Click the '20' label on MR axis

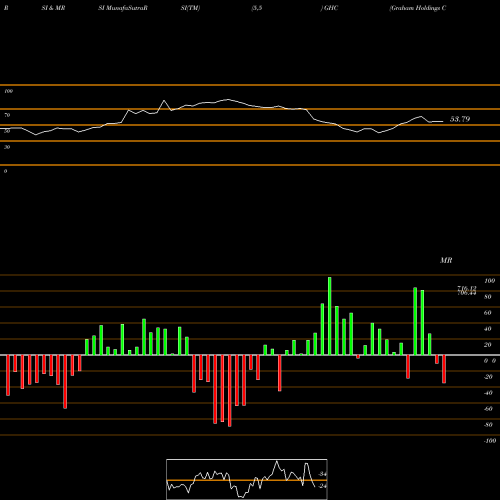(x=488, y=345)
